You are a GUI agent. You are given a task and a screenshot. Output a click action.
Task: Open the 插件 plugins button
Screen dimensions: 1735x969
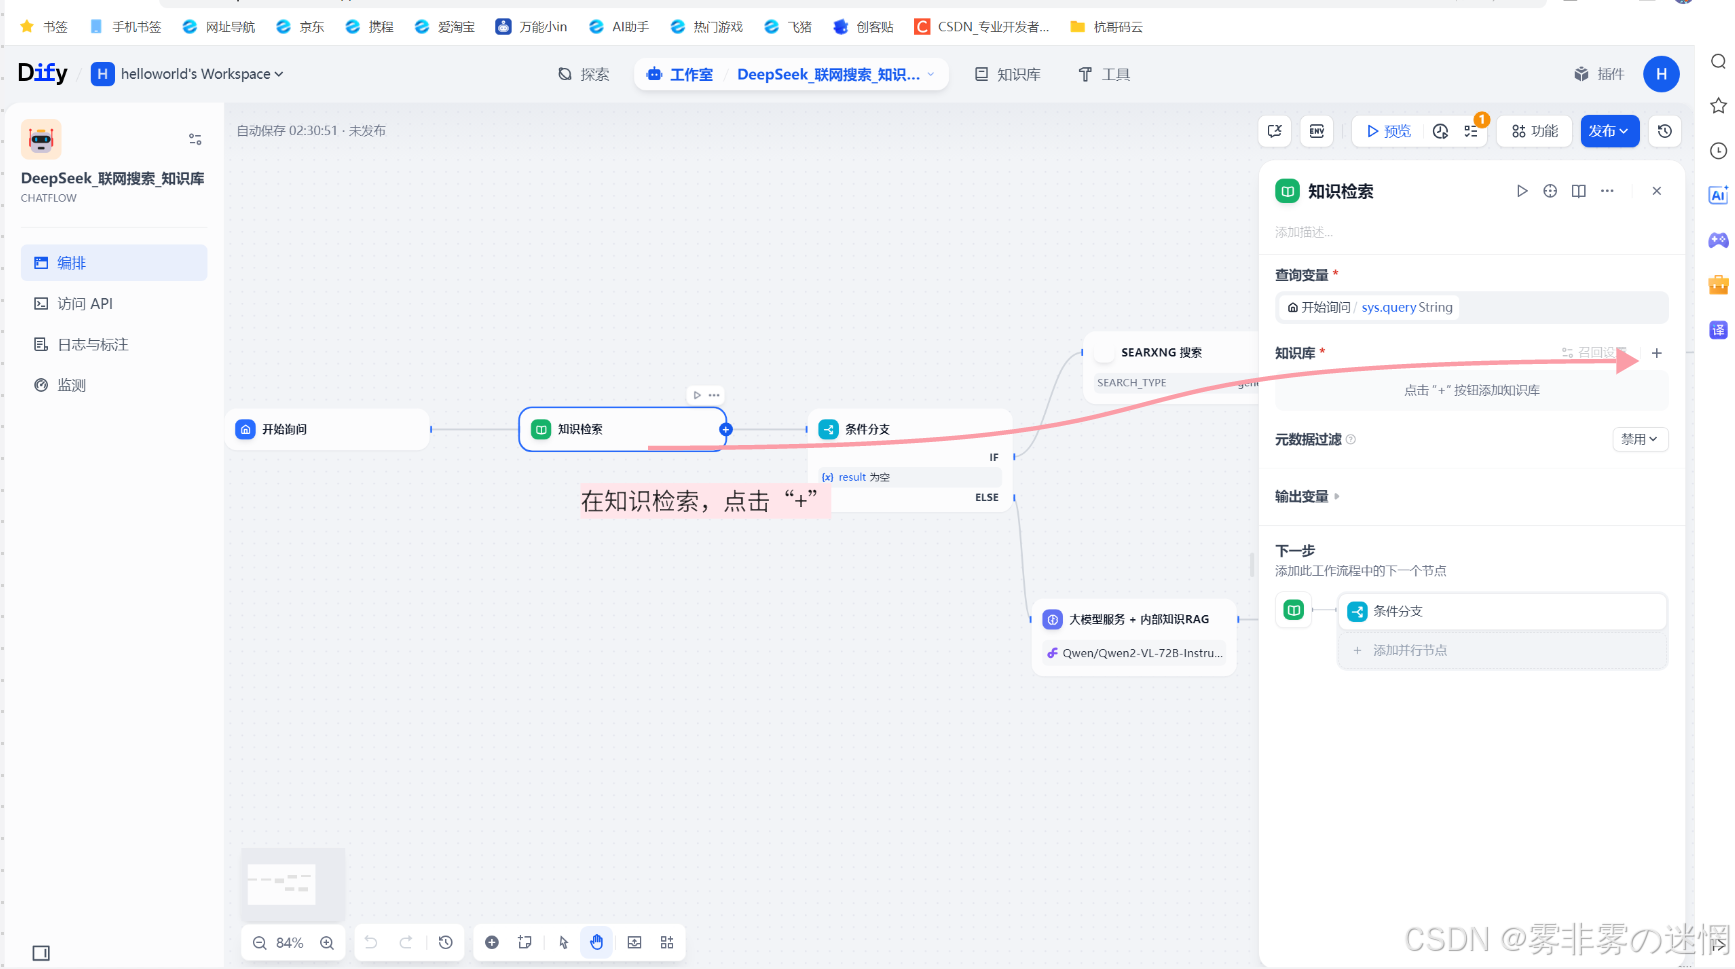click(x=1598, y=74)
